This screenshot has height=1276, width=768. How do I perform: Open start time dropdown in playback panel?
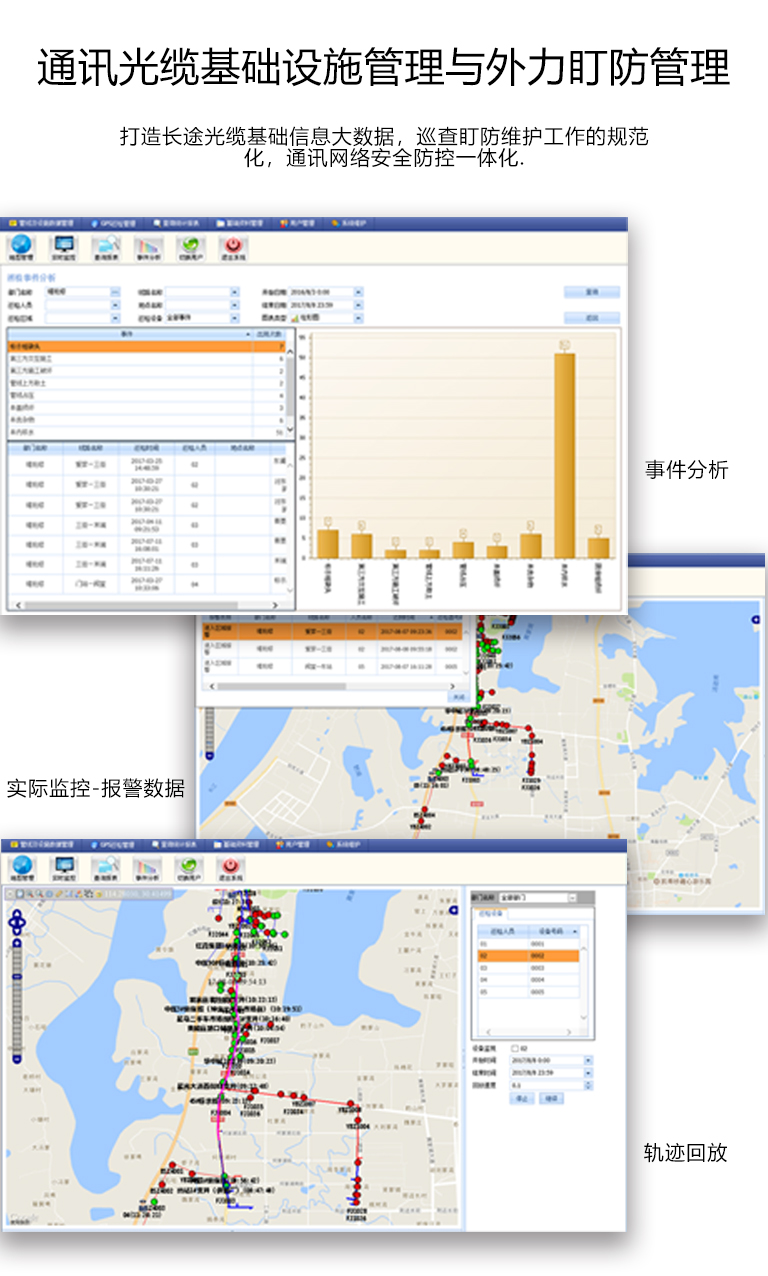[x=588, y=1060]
